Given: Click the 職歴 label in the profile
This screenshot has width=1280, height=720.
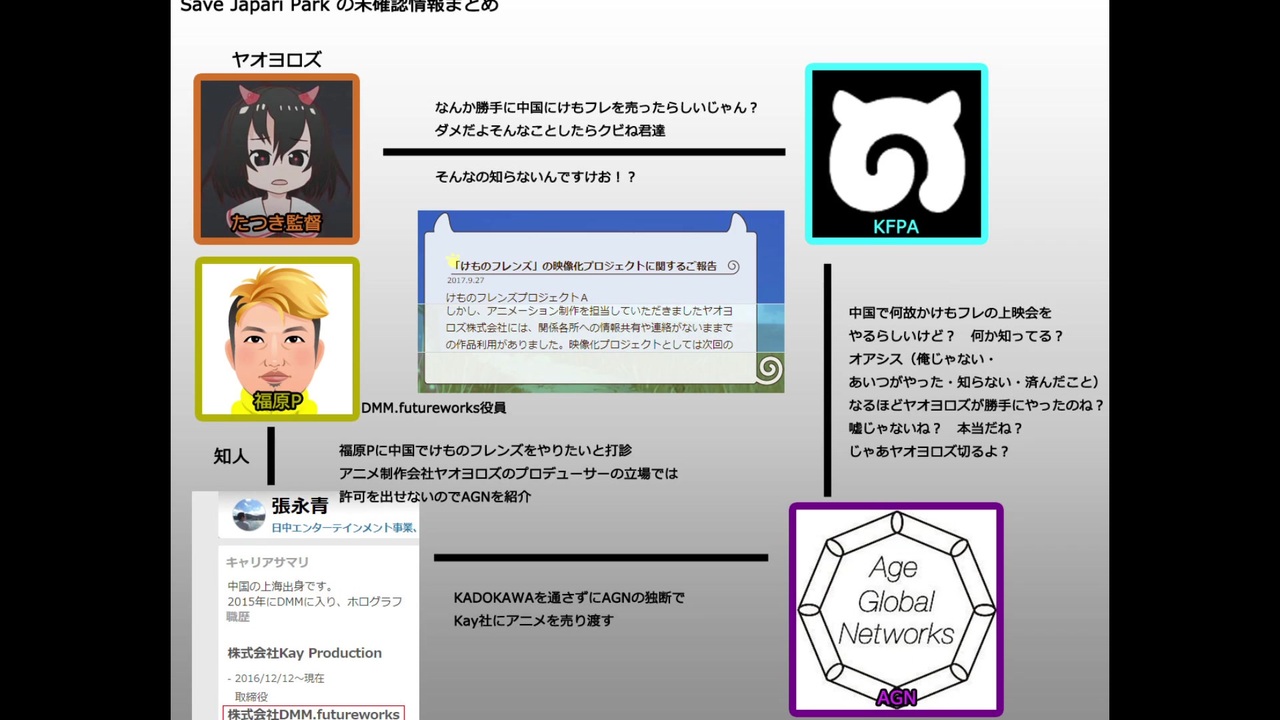Looking at the screenshot, I should (238, 617).
